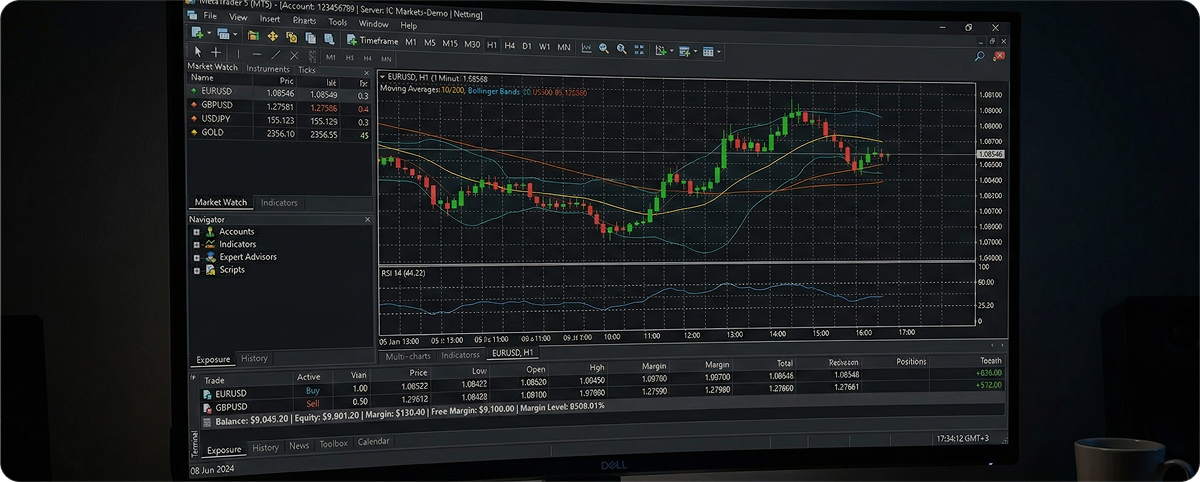This screenshot has width=1200, height=482.
Task: Open the chart layout dropdown arrow
Action: tap(720, 52)
